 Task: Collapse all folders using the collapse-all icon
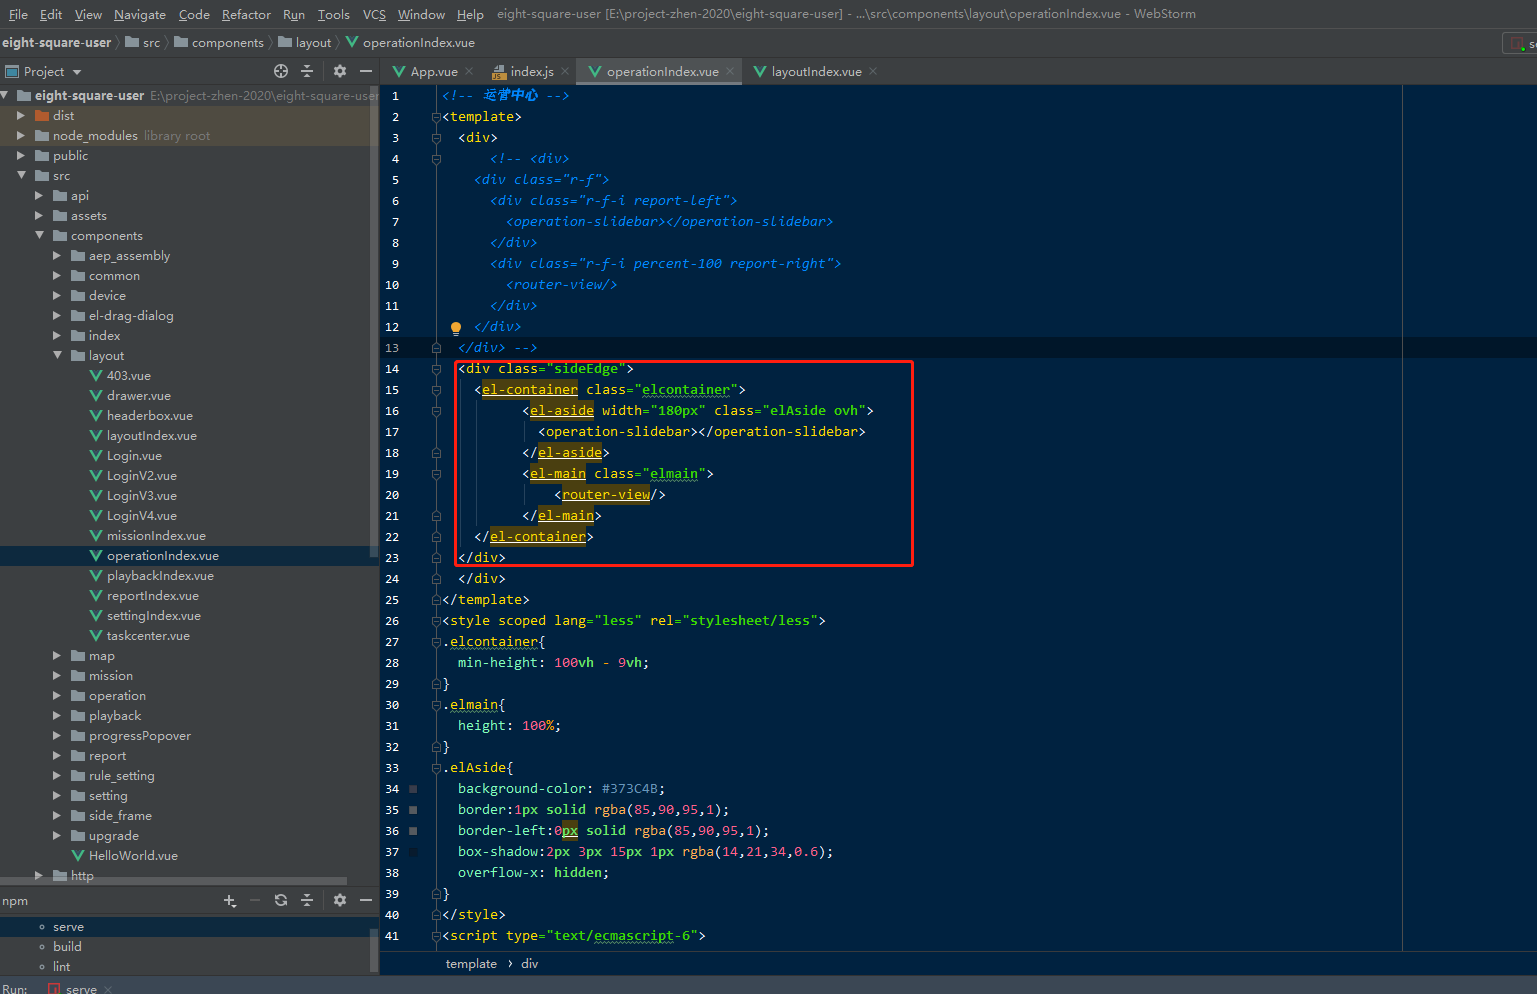pos(307,71)
